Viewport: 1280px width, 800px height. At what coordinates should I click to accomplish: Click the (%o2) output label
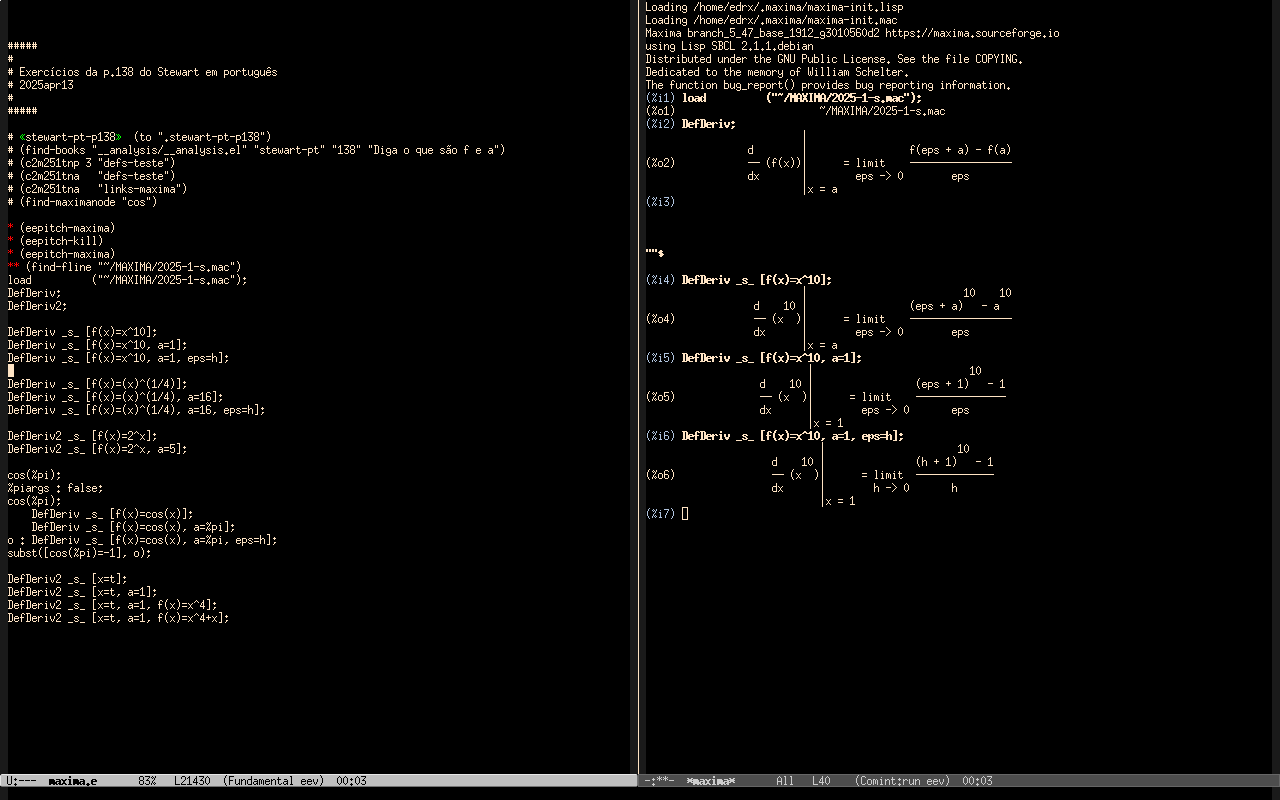click(660, 163)
